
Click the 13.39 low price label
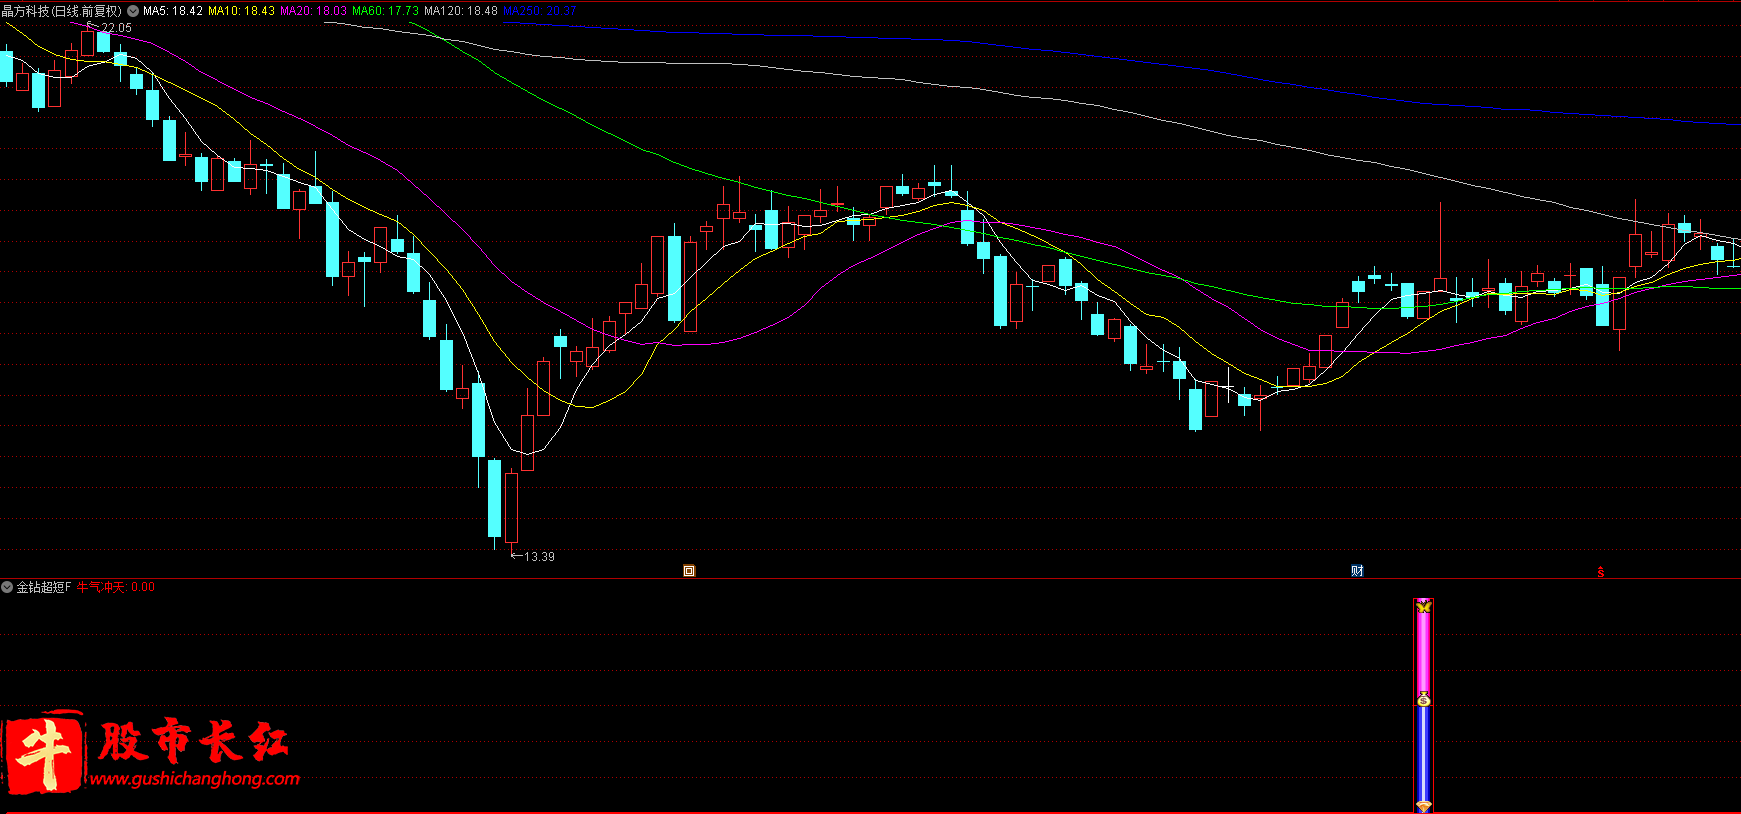coord(539,556)
